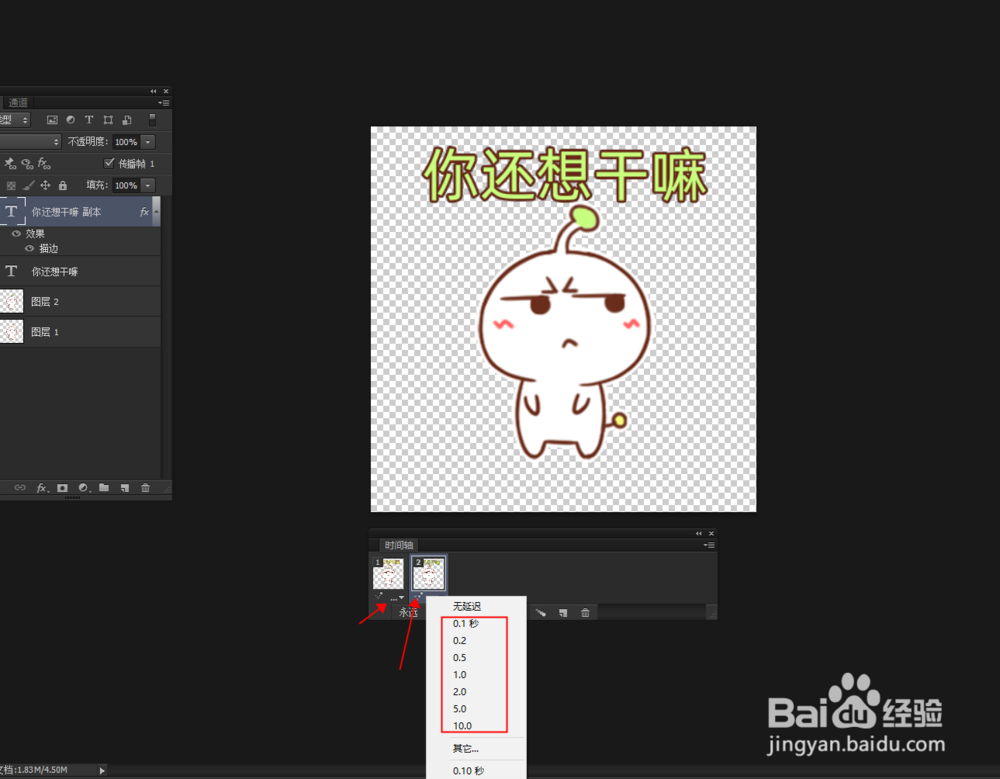Open the layers panel flyout menu
Viewport: 1000px width, 779px height.
tap(164, 103)
